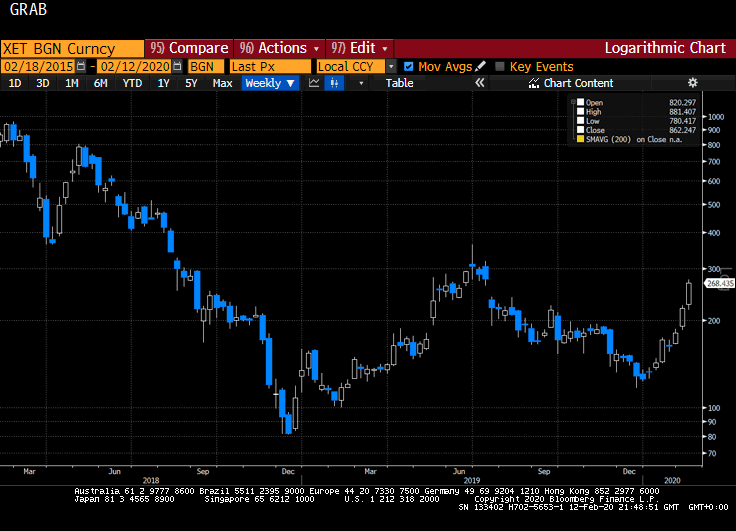Click the BGN pricing source field
The image size is (736, 531).
click(x=206, y=67)
